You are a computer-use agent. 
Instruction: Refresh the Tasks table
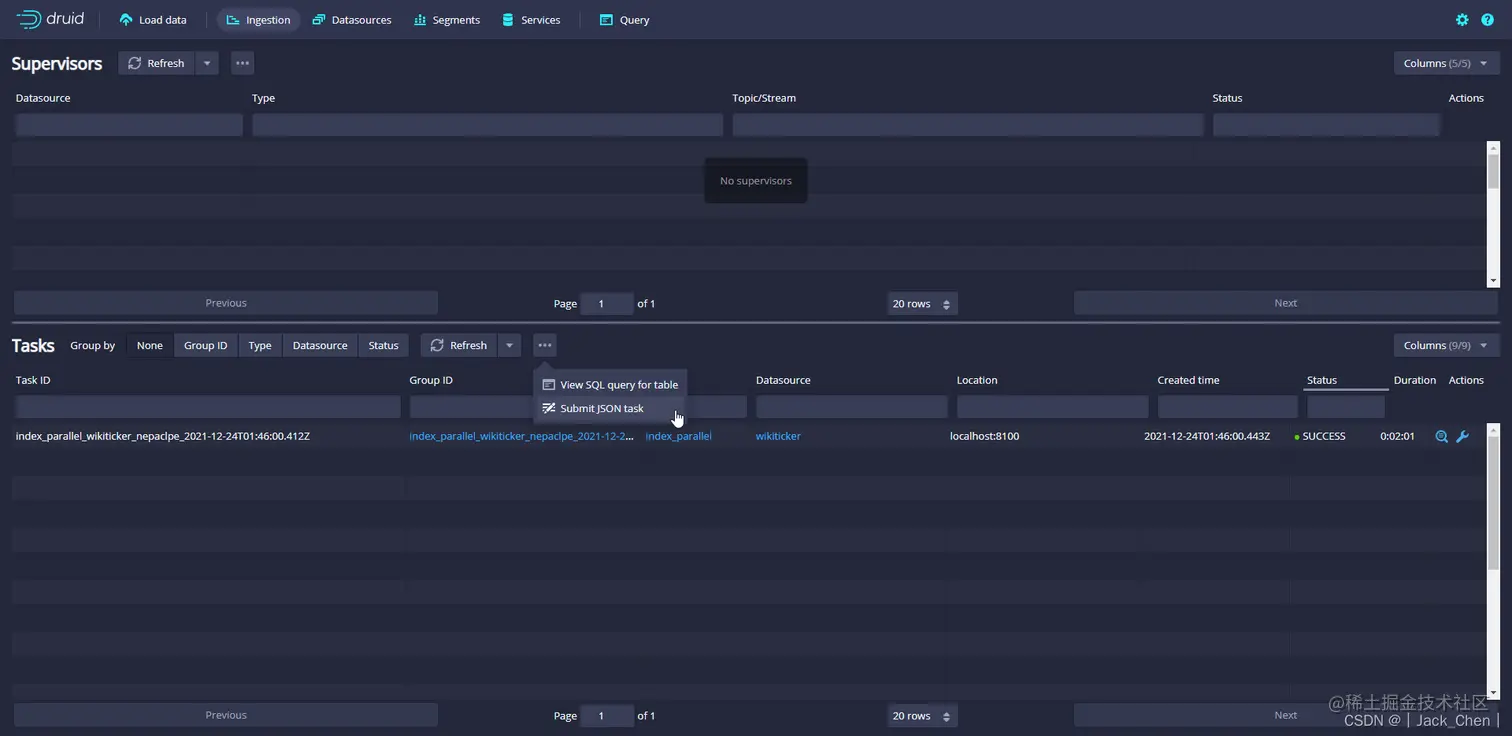pyautogui.click(x=459, y=345)
